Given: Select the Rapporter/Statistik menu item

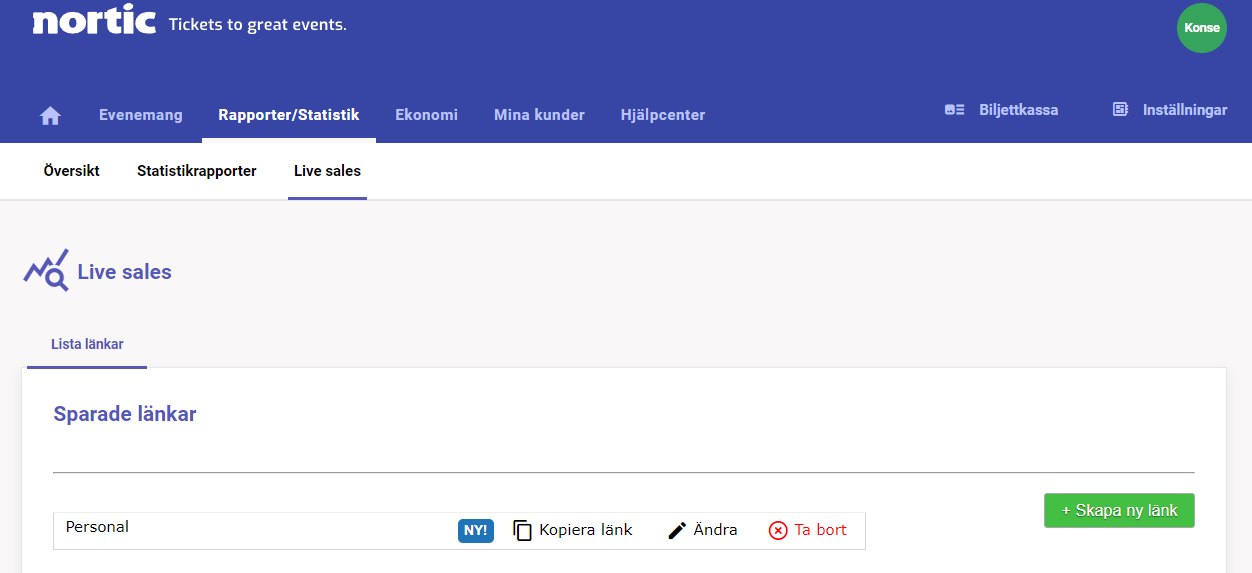Looking at the screenshot, I should (x=289, y=115).
